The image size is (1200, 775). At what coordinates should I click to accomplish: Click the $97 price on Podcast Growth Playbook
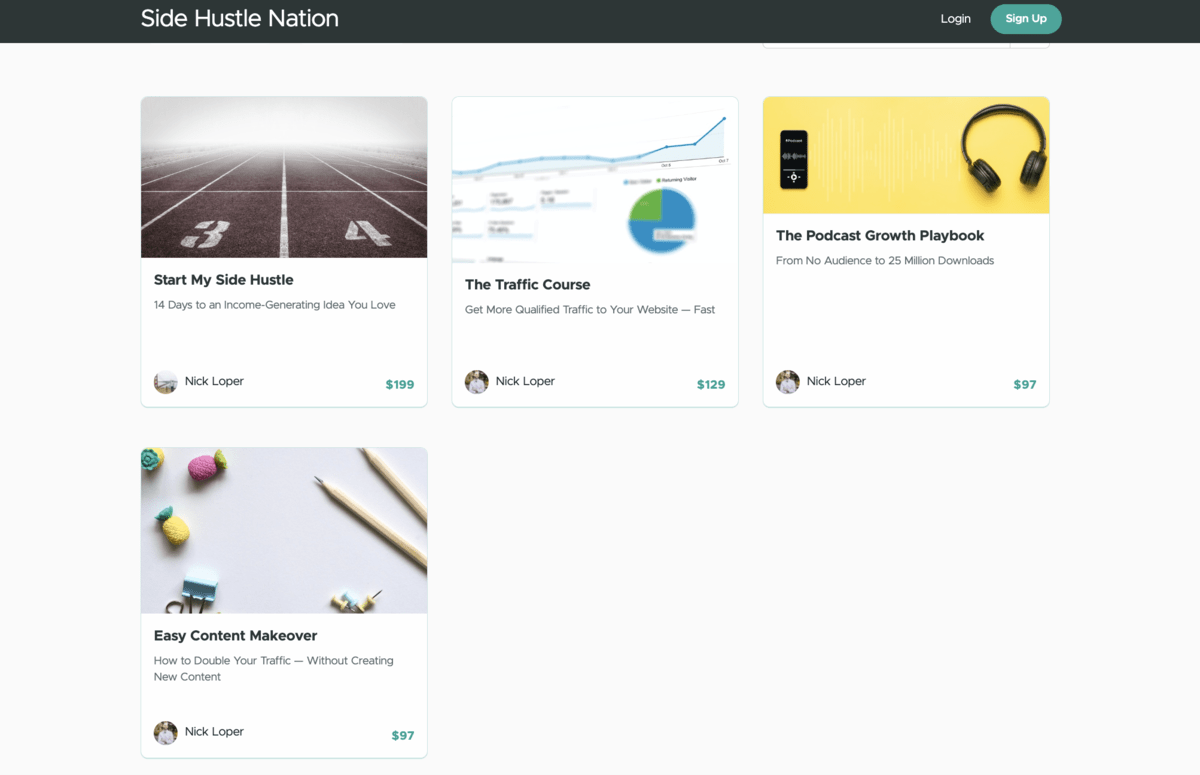point(1024,385)
